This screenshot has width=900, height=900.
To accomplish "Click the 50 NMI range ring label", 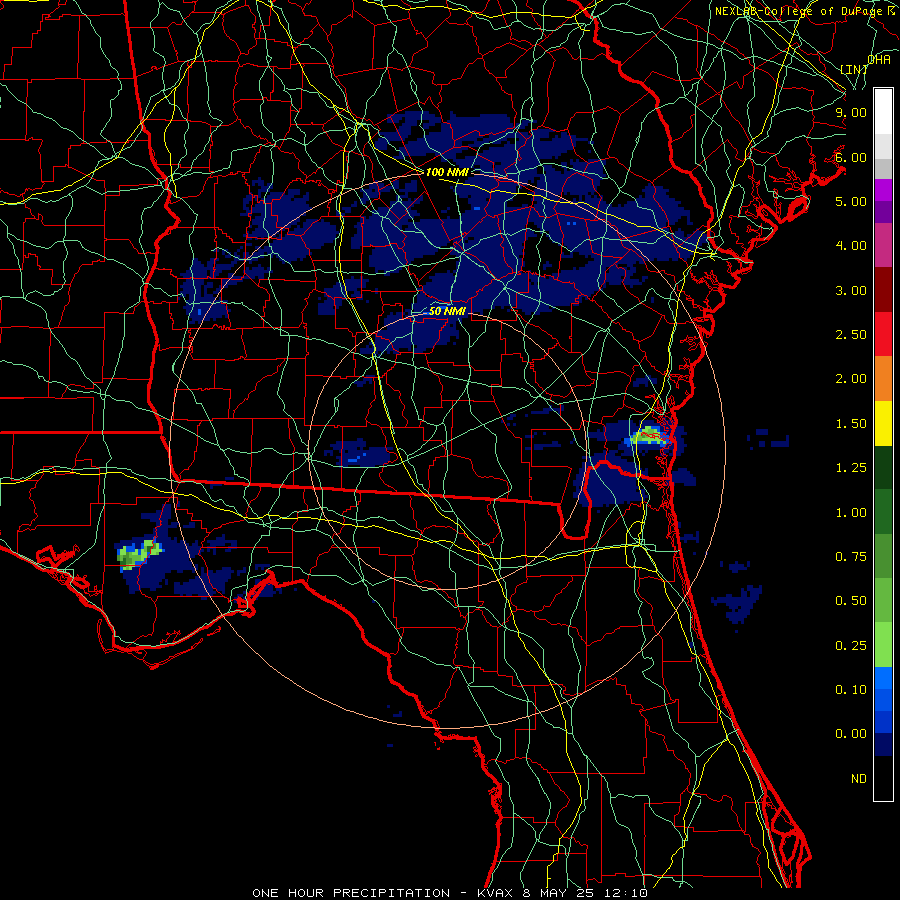I will [x=447, y=312].
